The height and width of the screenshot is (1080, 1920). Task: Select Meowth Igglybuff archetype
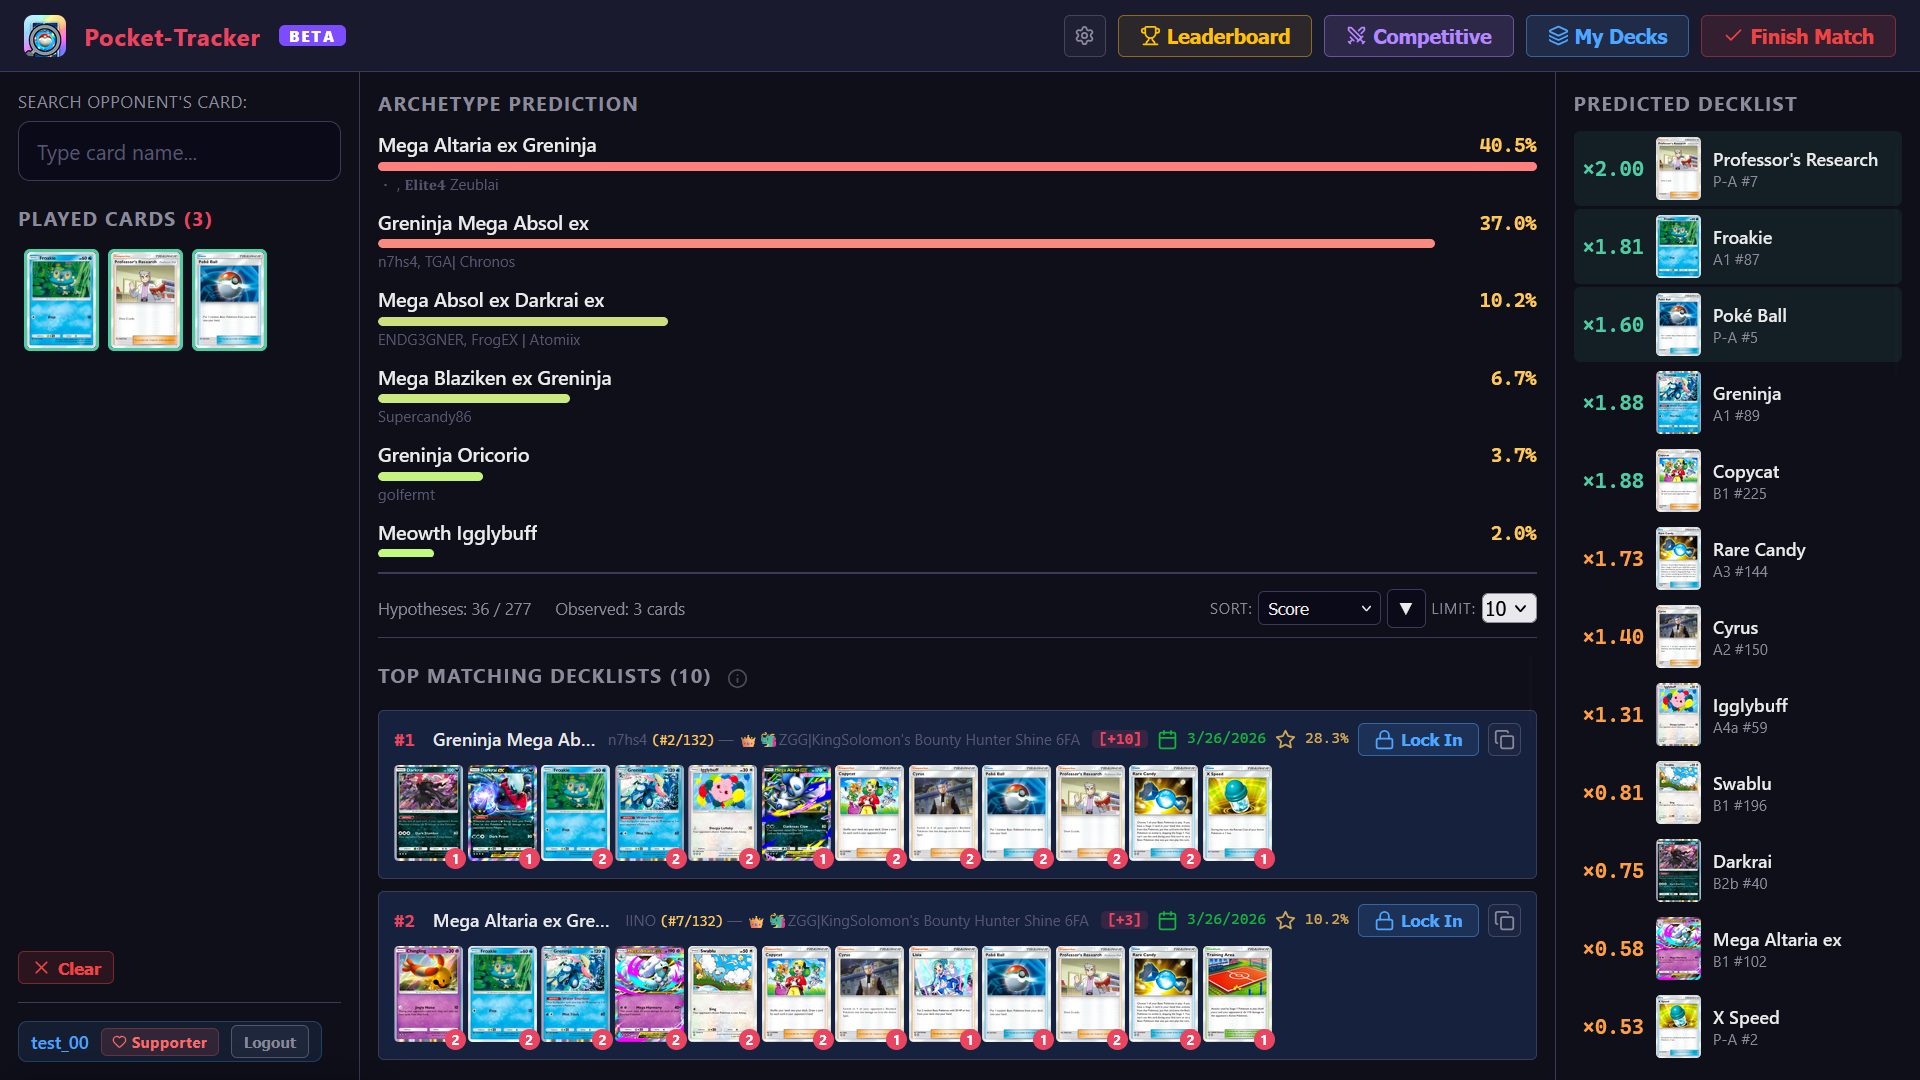pos(458,533)
